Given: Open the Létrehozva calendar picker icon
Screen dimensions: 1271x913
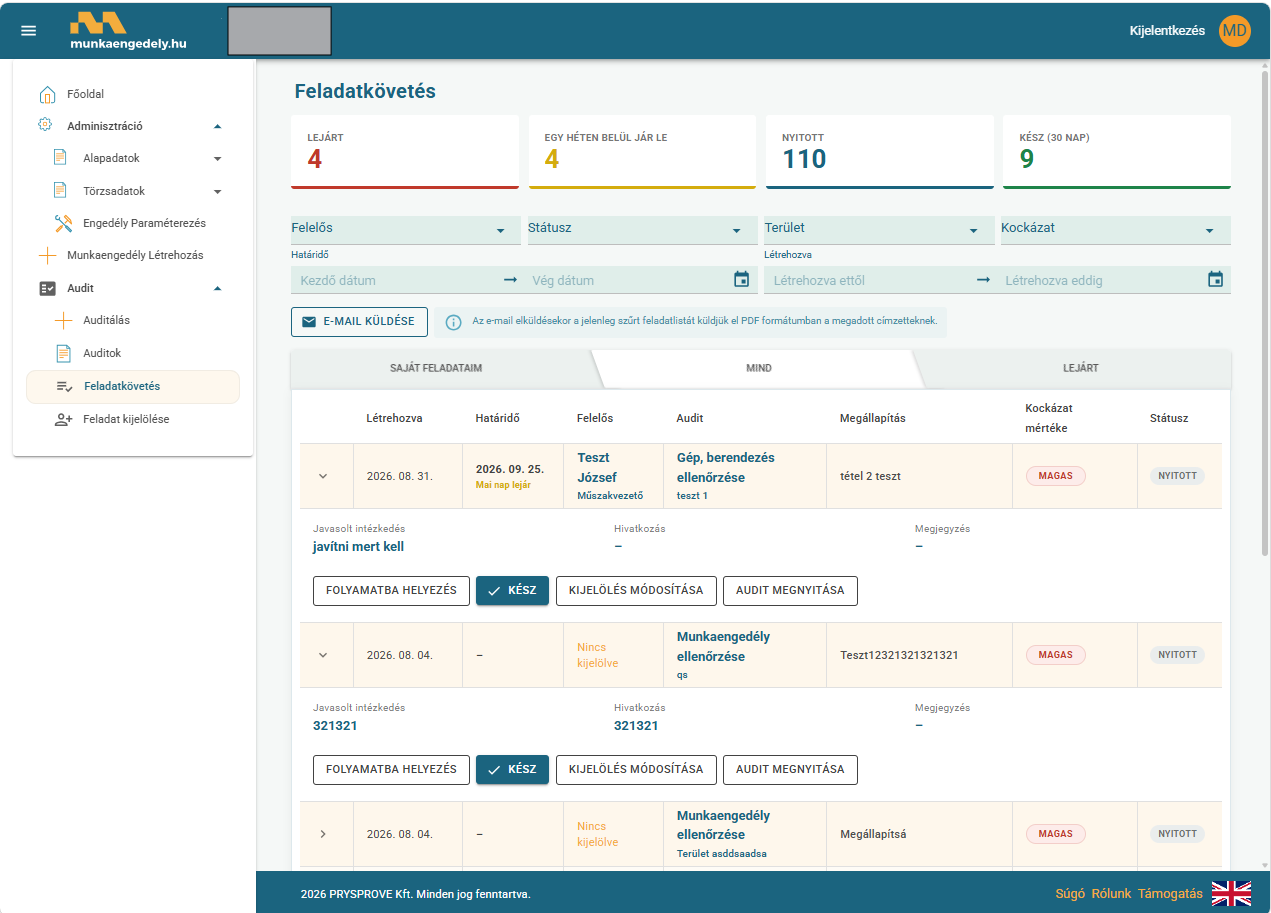Looking at the screenshot, I should [1215, 280].
